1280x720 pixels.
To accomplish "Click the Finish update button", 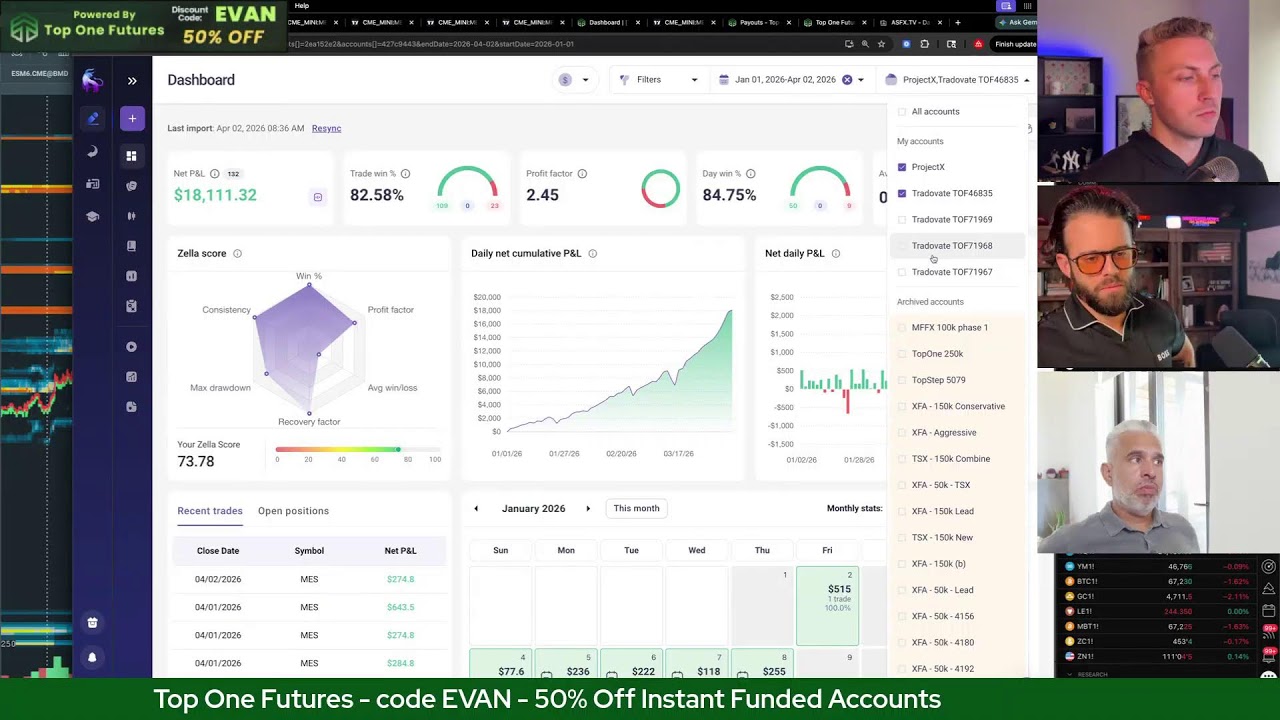I will (x=1015, y=44).
